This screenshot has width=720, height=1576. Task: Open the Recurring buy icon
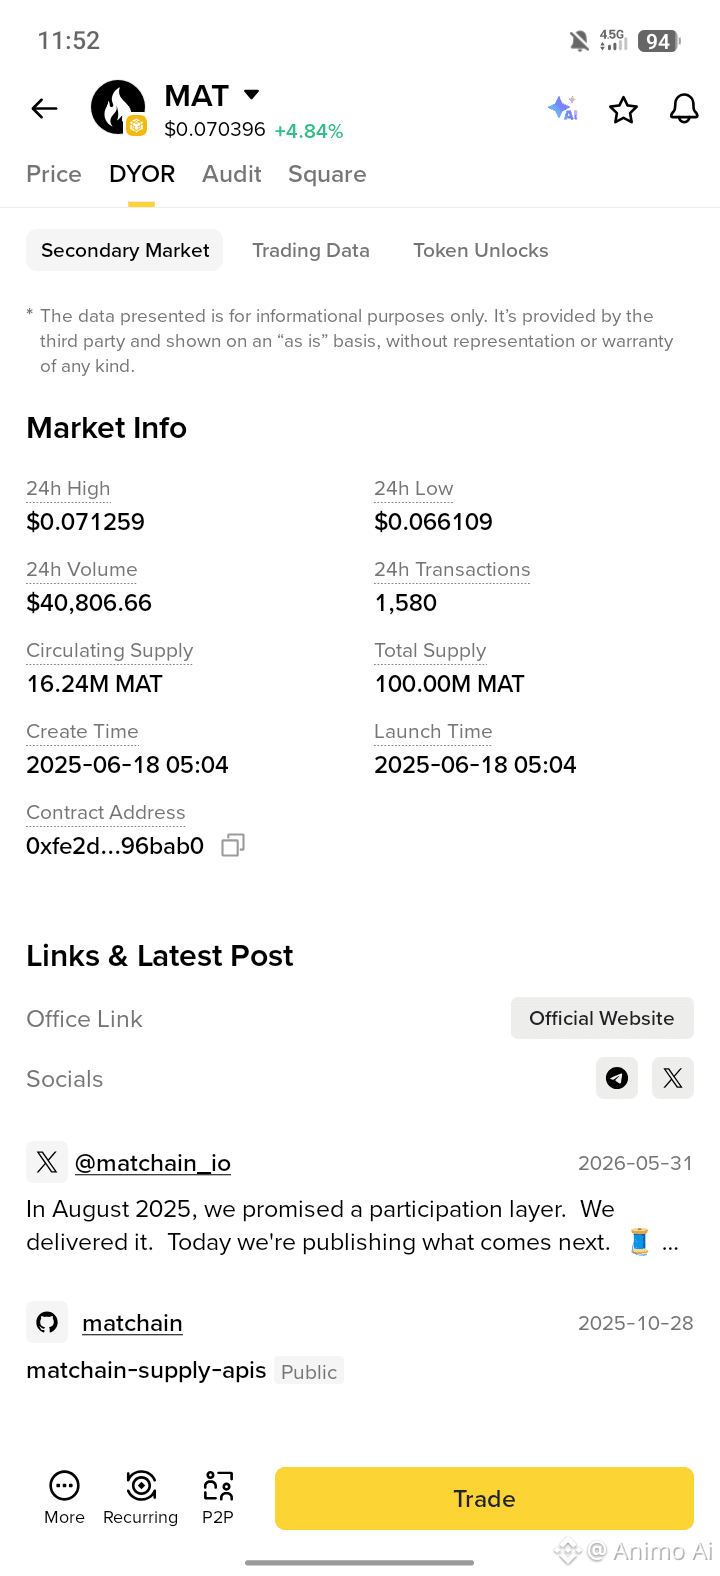coord(141,1497)
